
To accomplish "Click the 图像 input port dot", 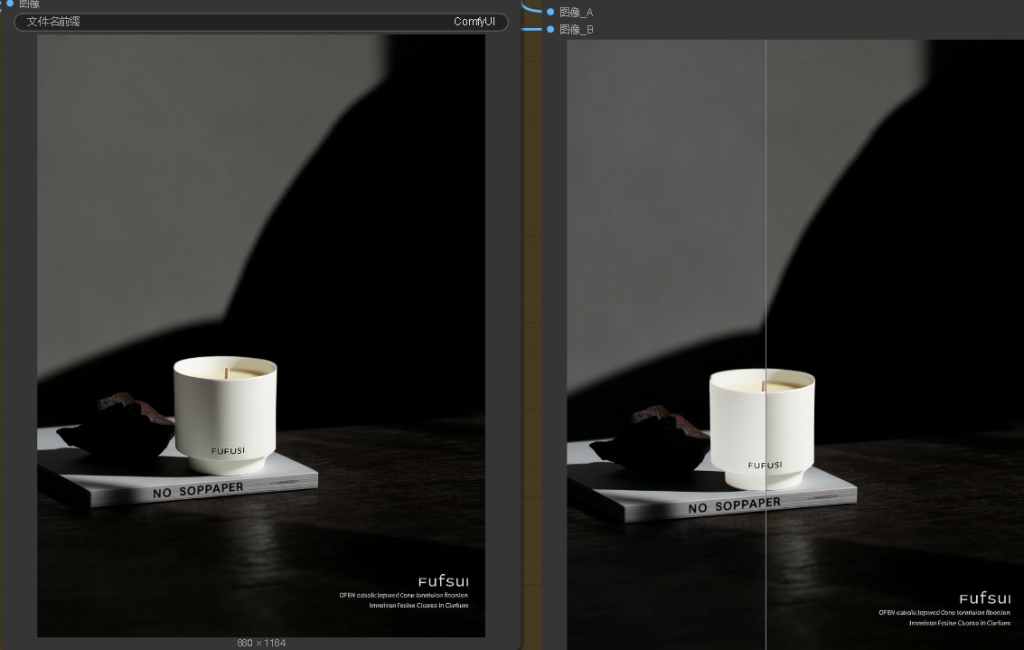I will (9, 4).
